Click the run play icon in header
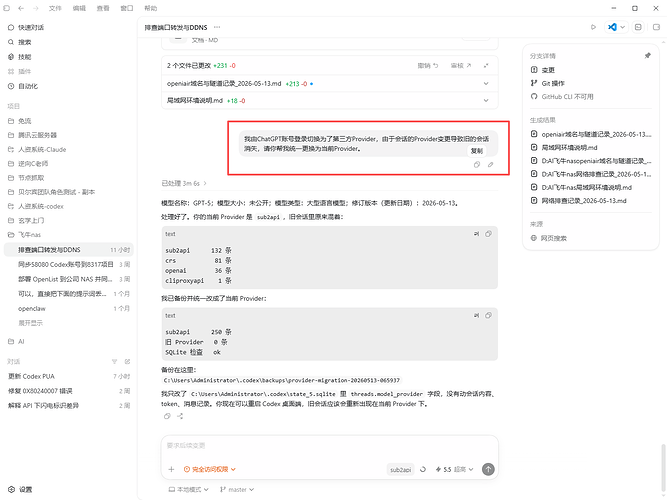 click(593, 27)
